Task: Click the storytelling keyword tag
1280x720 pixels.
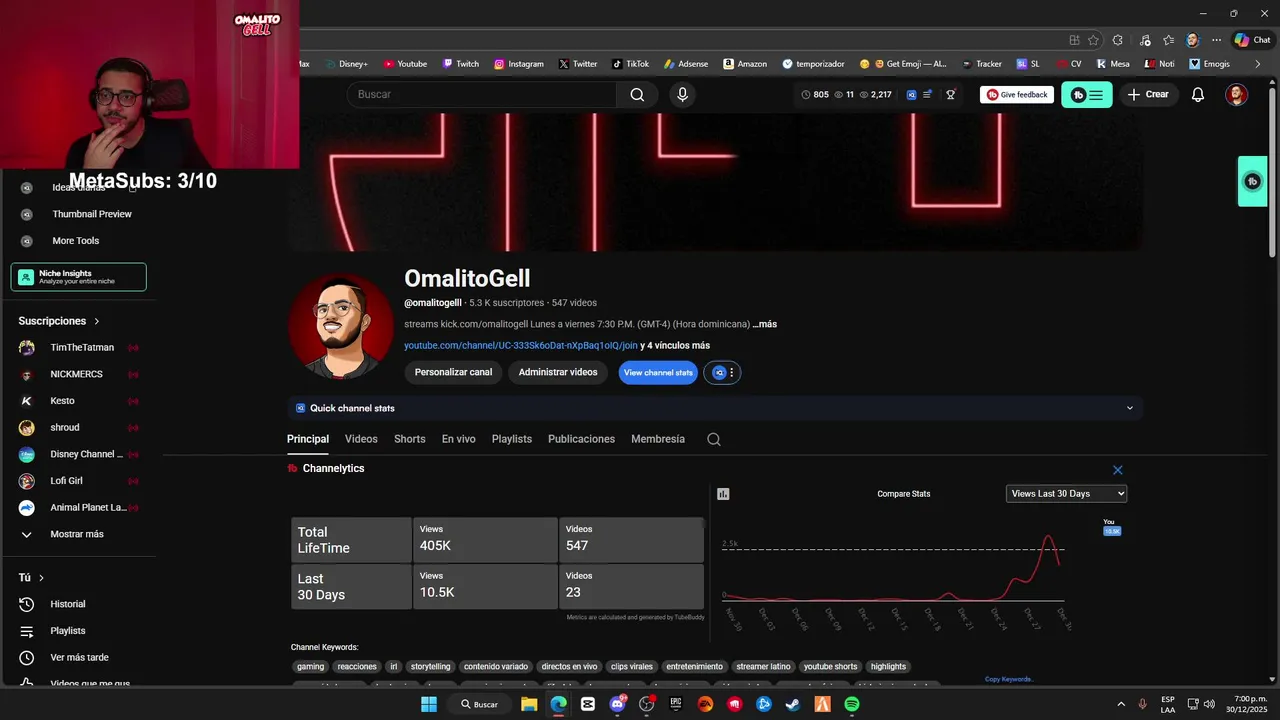Action: click(x=431, y=667)
